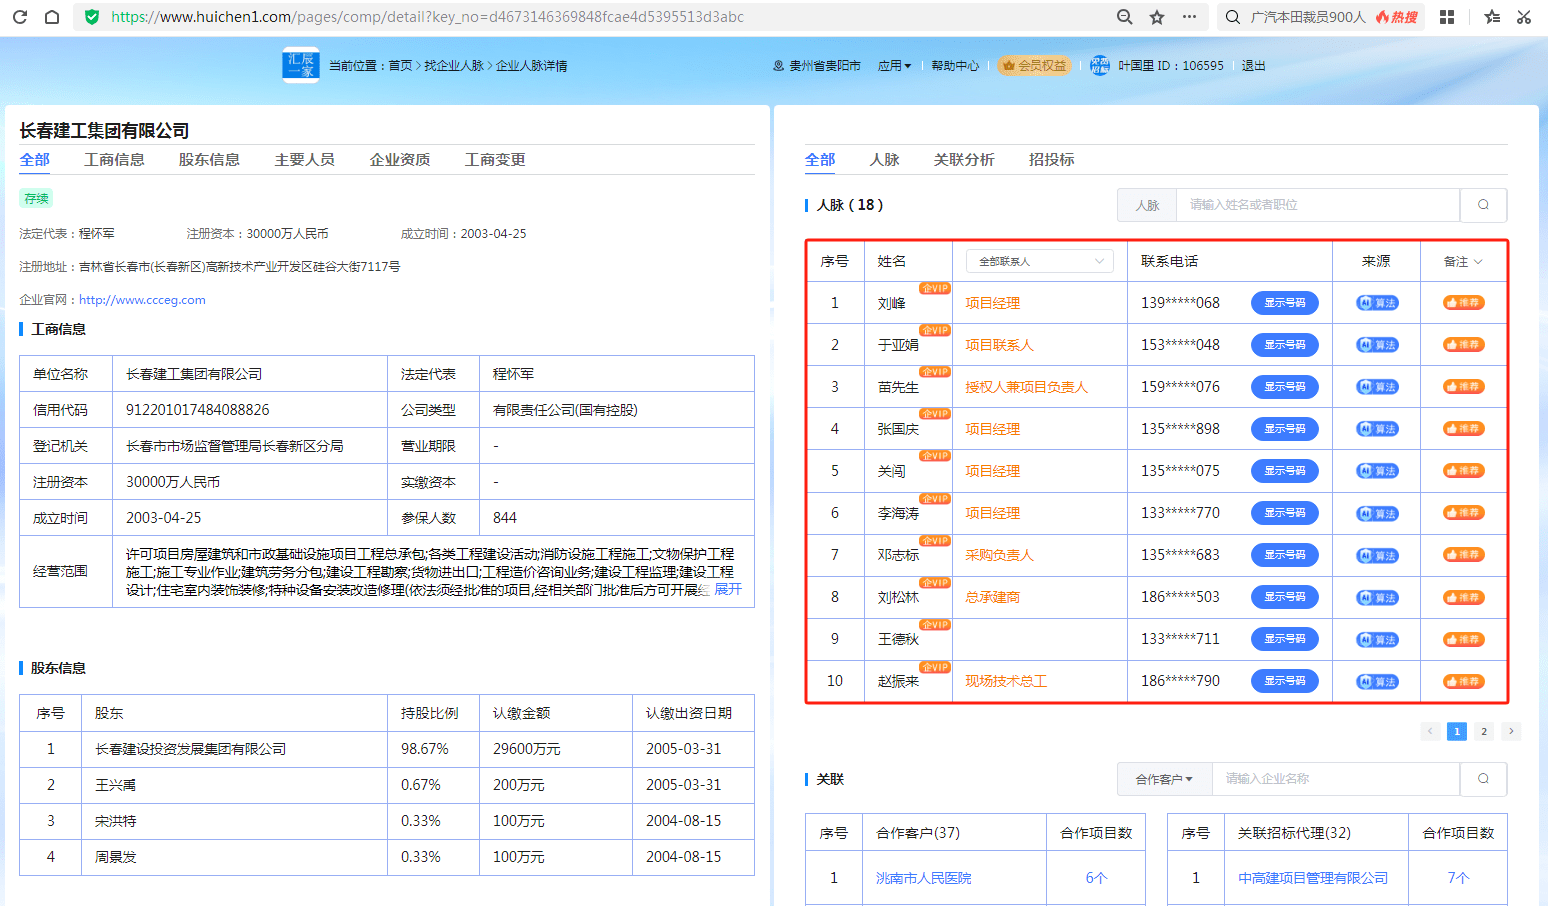
Task: Switch to the 主要人员 tab
Action: [304, 160]
